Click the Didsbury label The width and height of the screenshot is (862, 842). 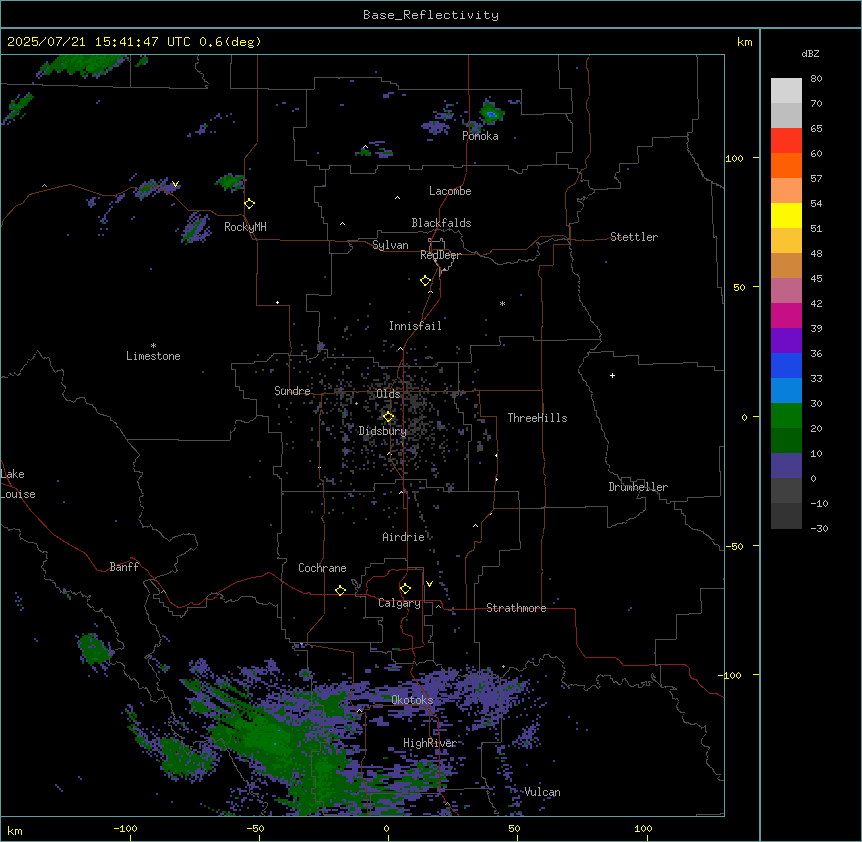pos(383,431)
